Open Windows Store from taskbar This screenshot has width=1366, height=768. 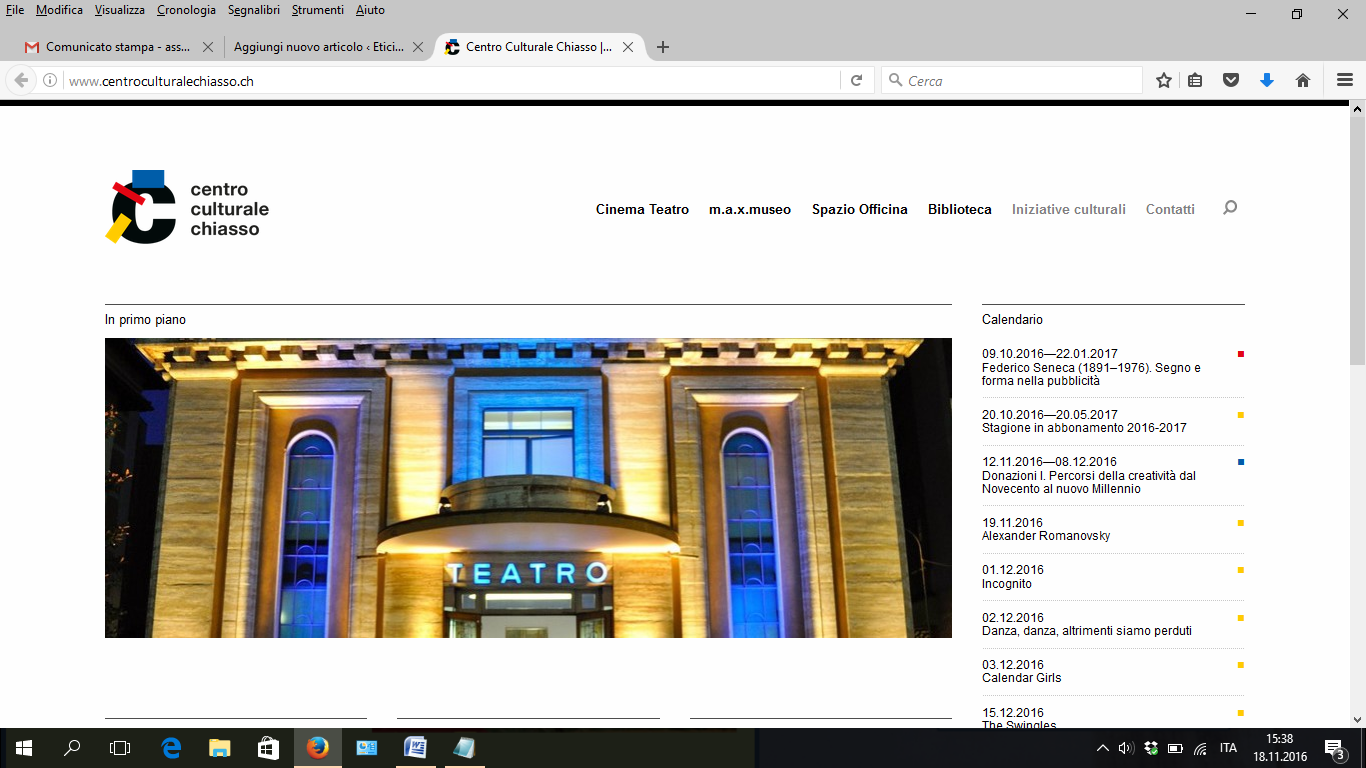click(269, 748)
